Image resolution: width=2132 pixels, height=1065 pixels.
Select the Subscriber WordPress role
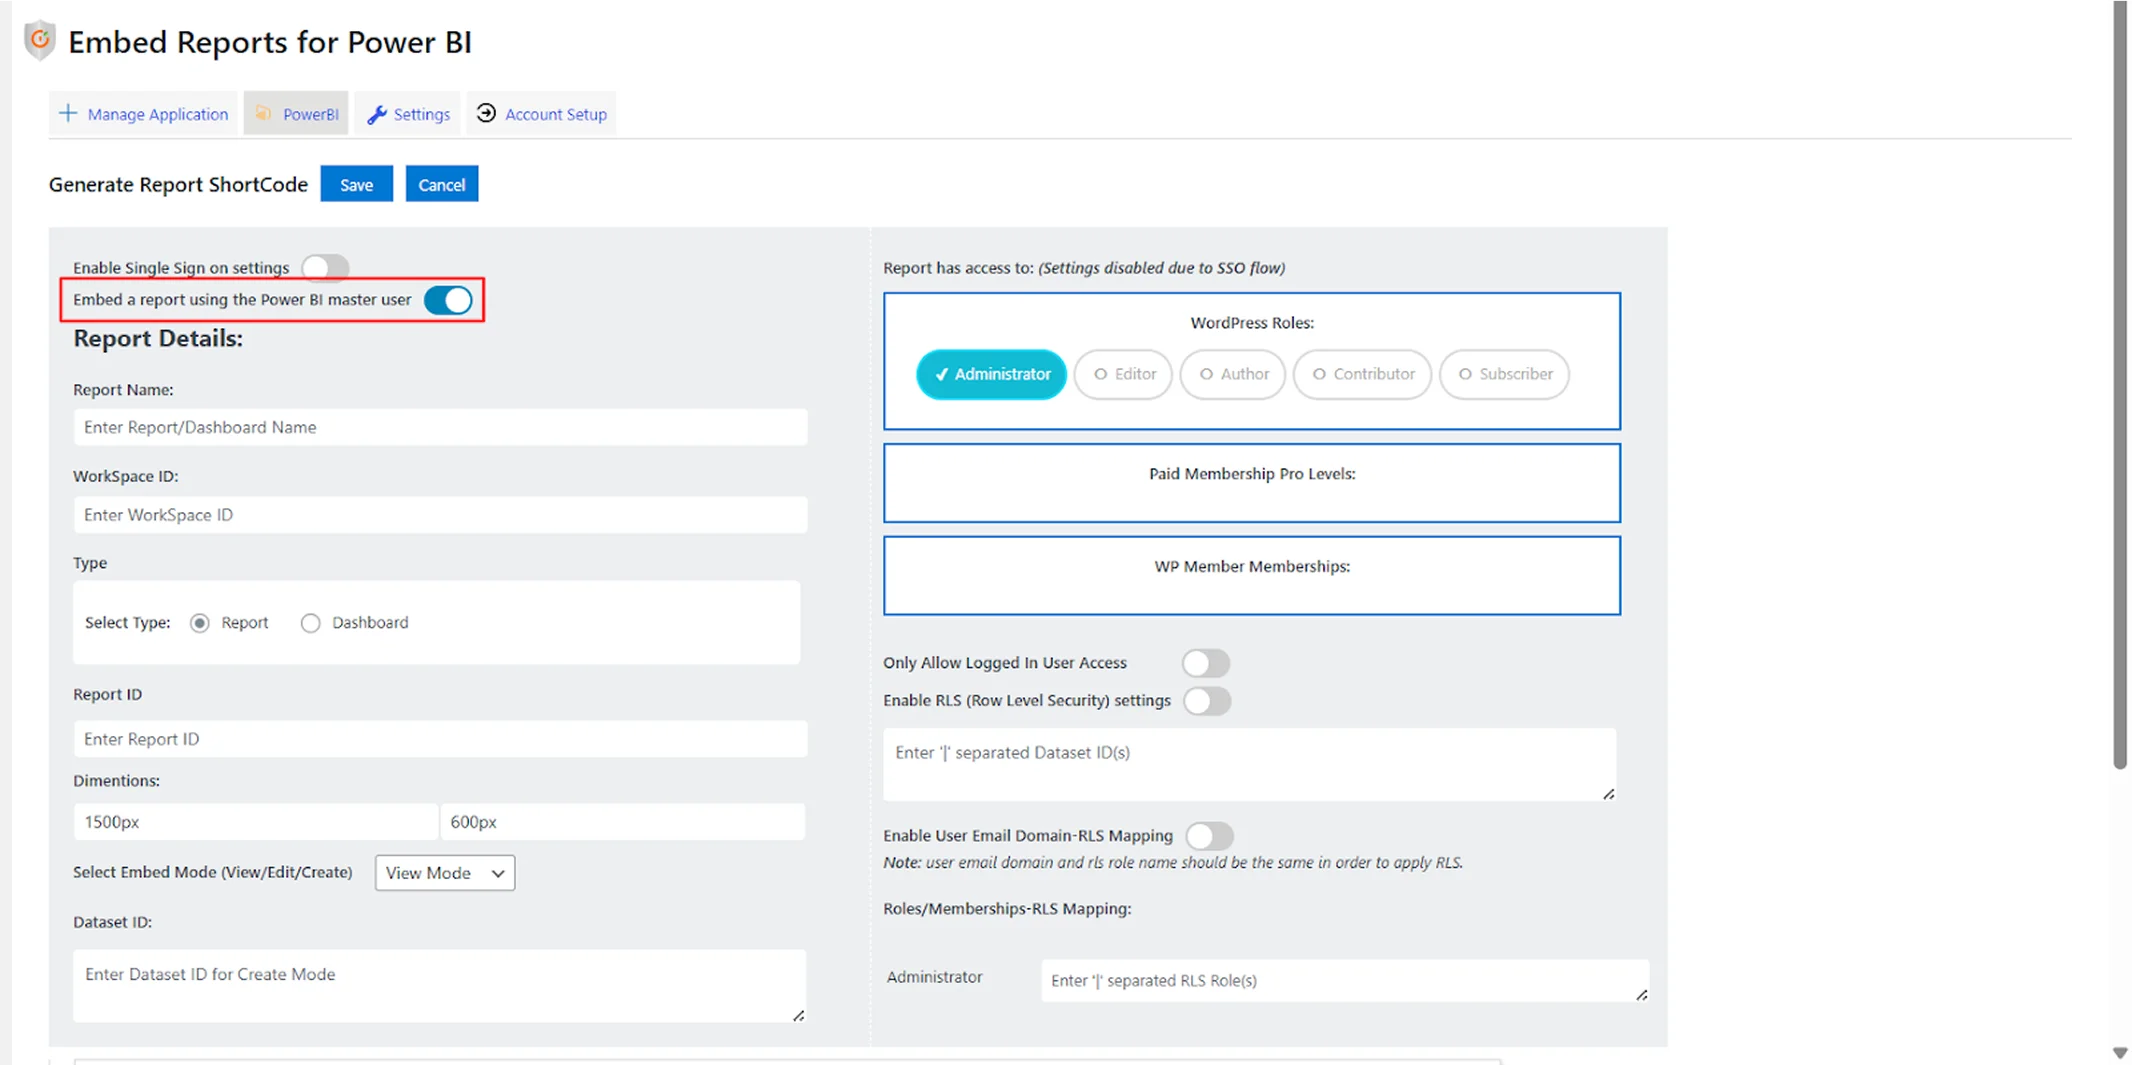(1504, 374)
